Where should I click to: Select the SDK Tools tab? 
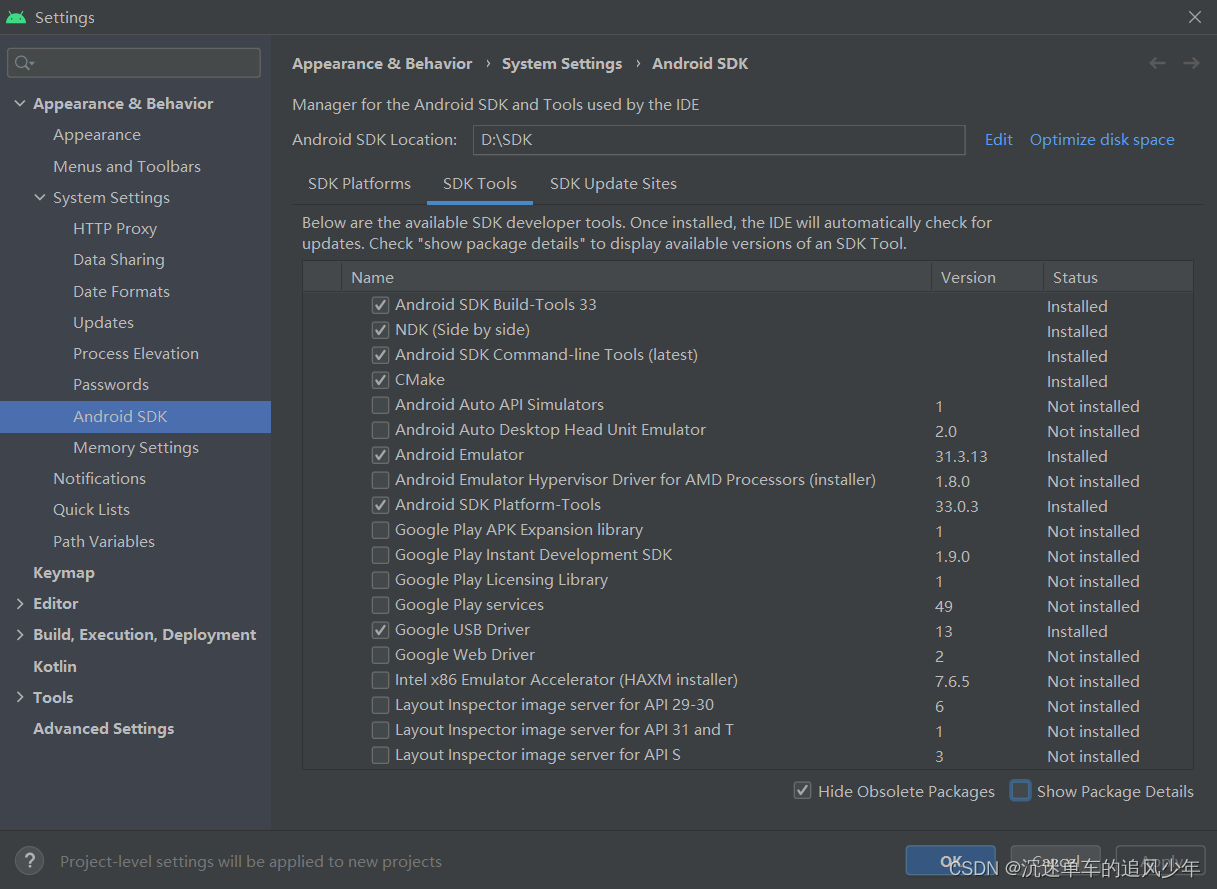coord(480,183)
